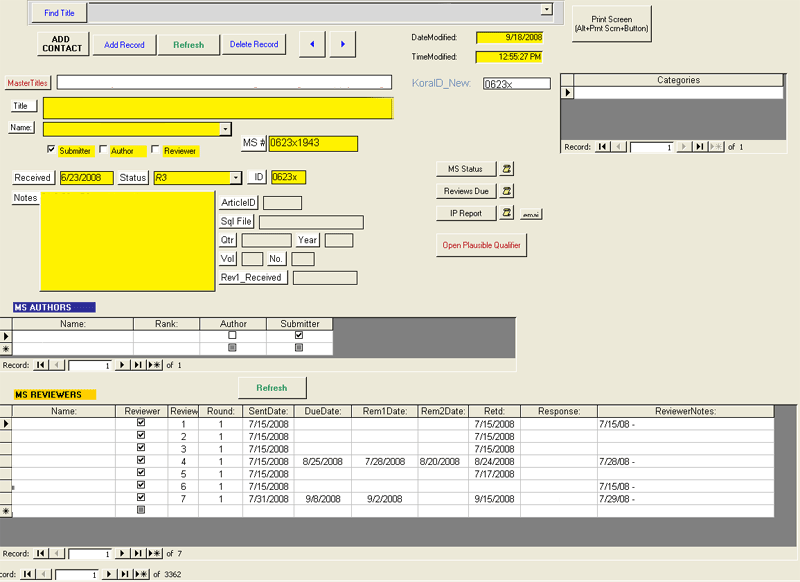Go to previous record in main form navigator

click(x=43, y=574)
